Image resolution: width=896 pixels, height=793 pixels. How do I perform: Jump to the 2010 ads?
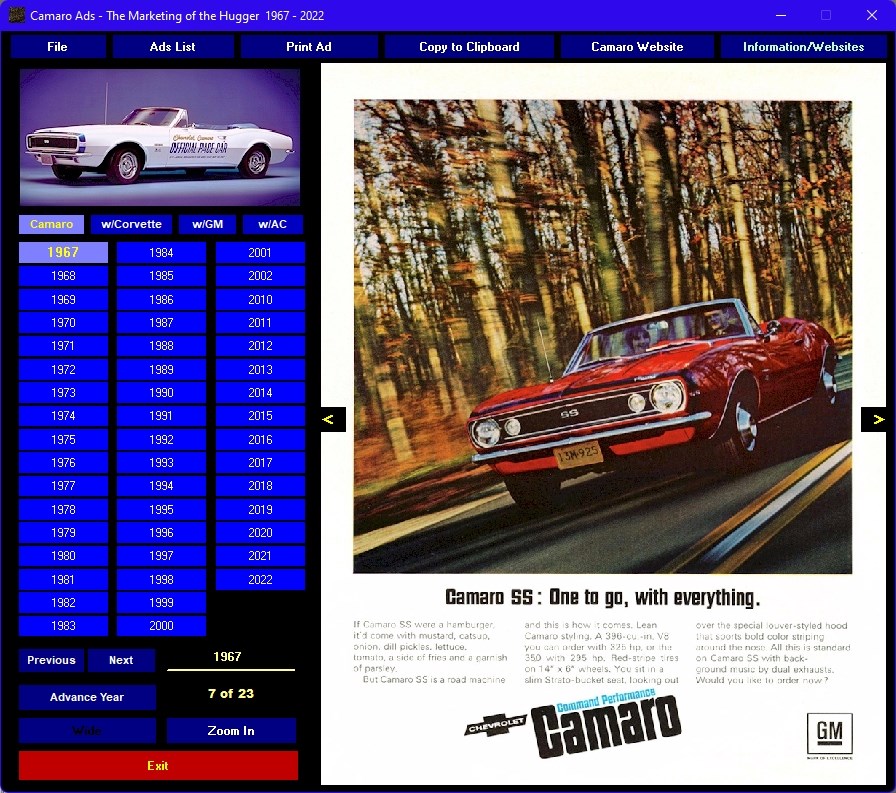coord(260,299)
